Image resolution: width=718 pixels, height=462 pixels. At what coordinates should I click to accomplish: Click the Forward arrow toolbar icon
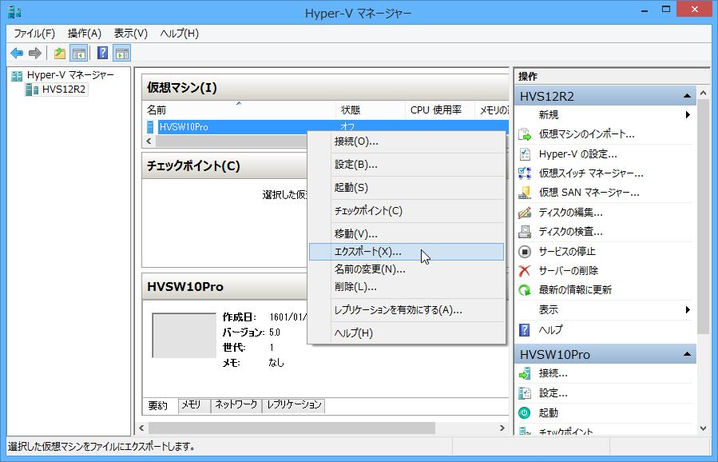tap(35, 54)
